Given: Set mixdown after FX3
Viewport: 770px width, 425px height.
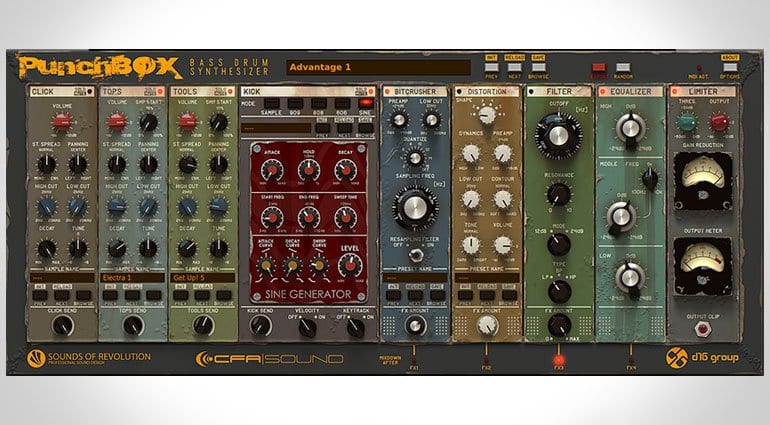Looking at the screenshot, I should 559,360.
